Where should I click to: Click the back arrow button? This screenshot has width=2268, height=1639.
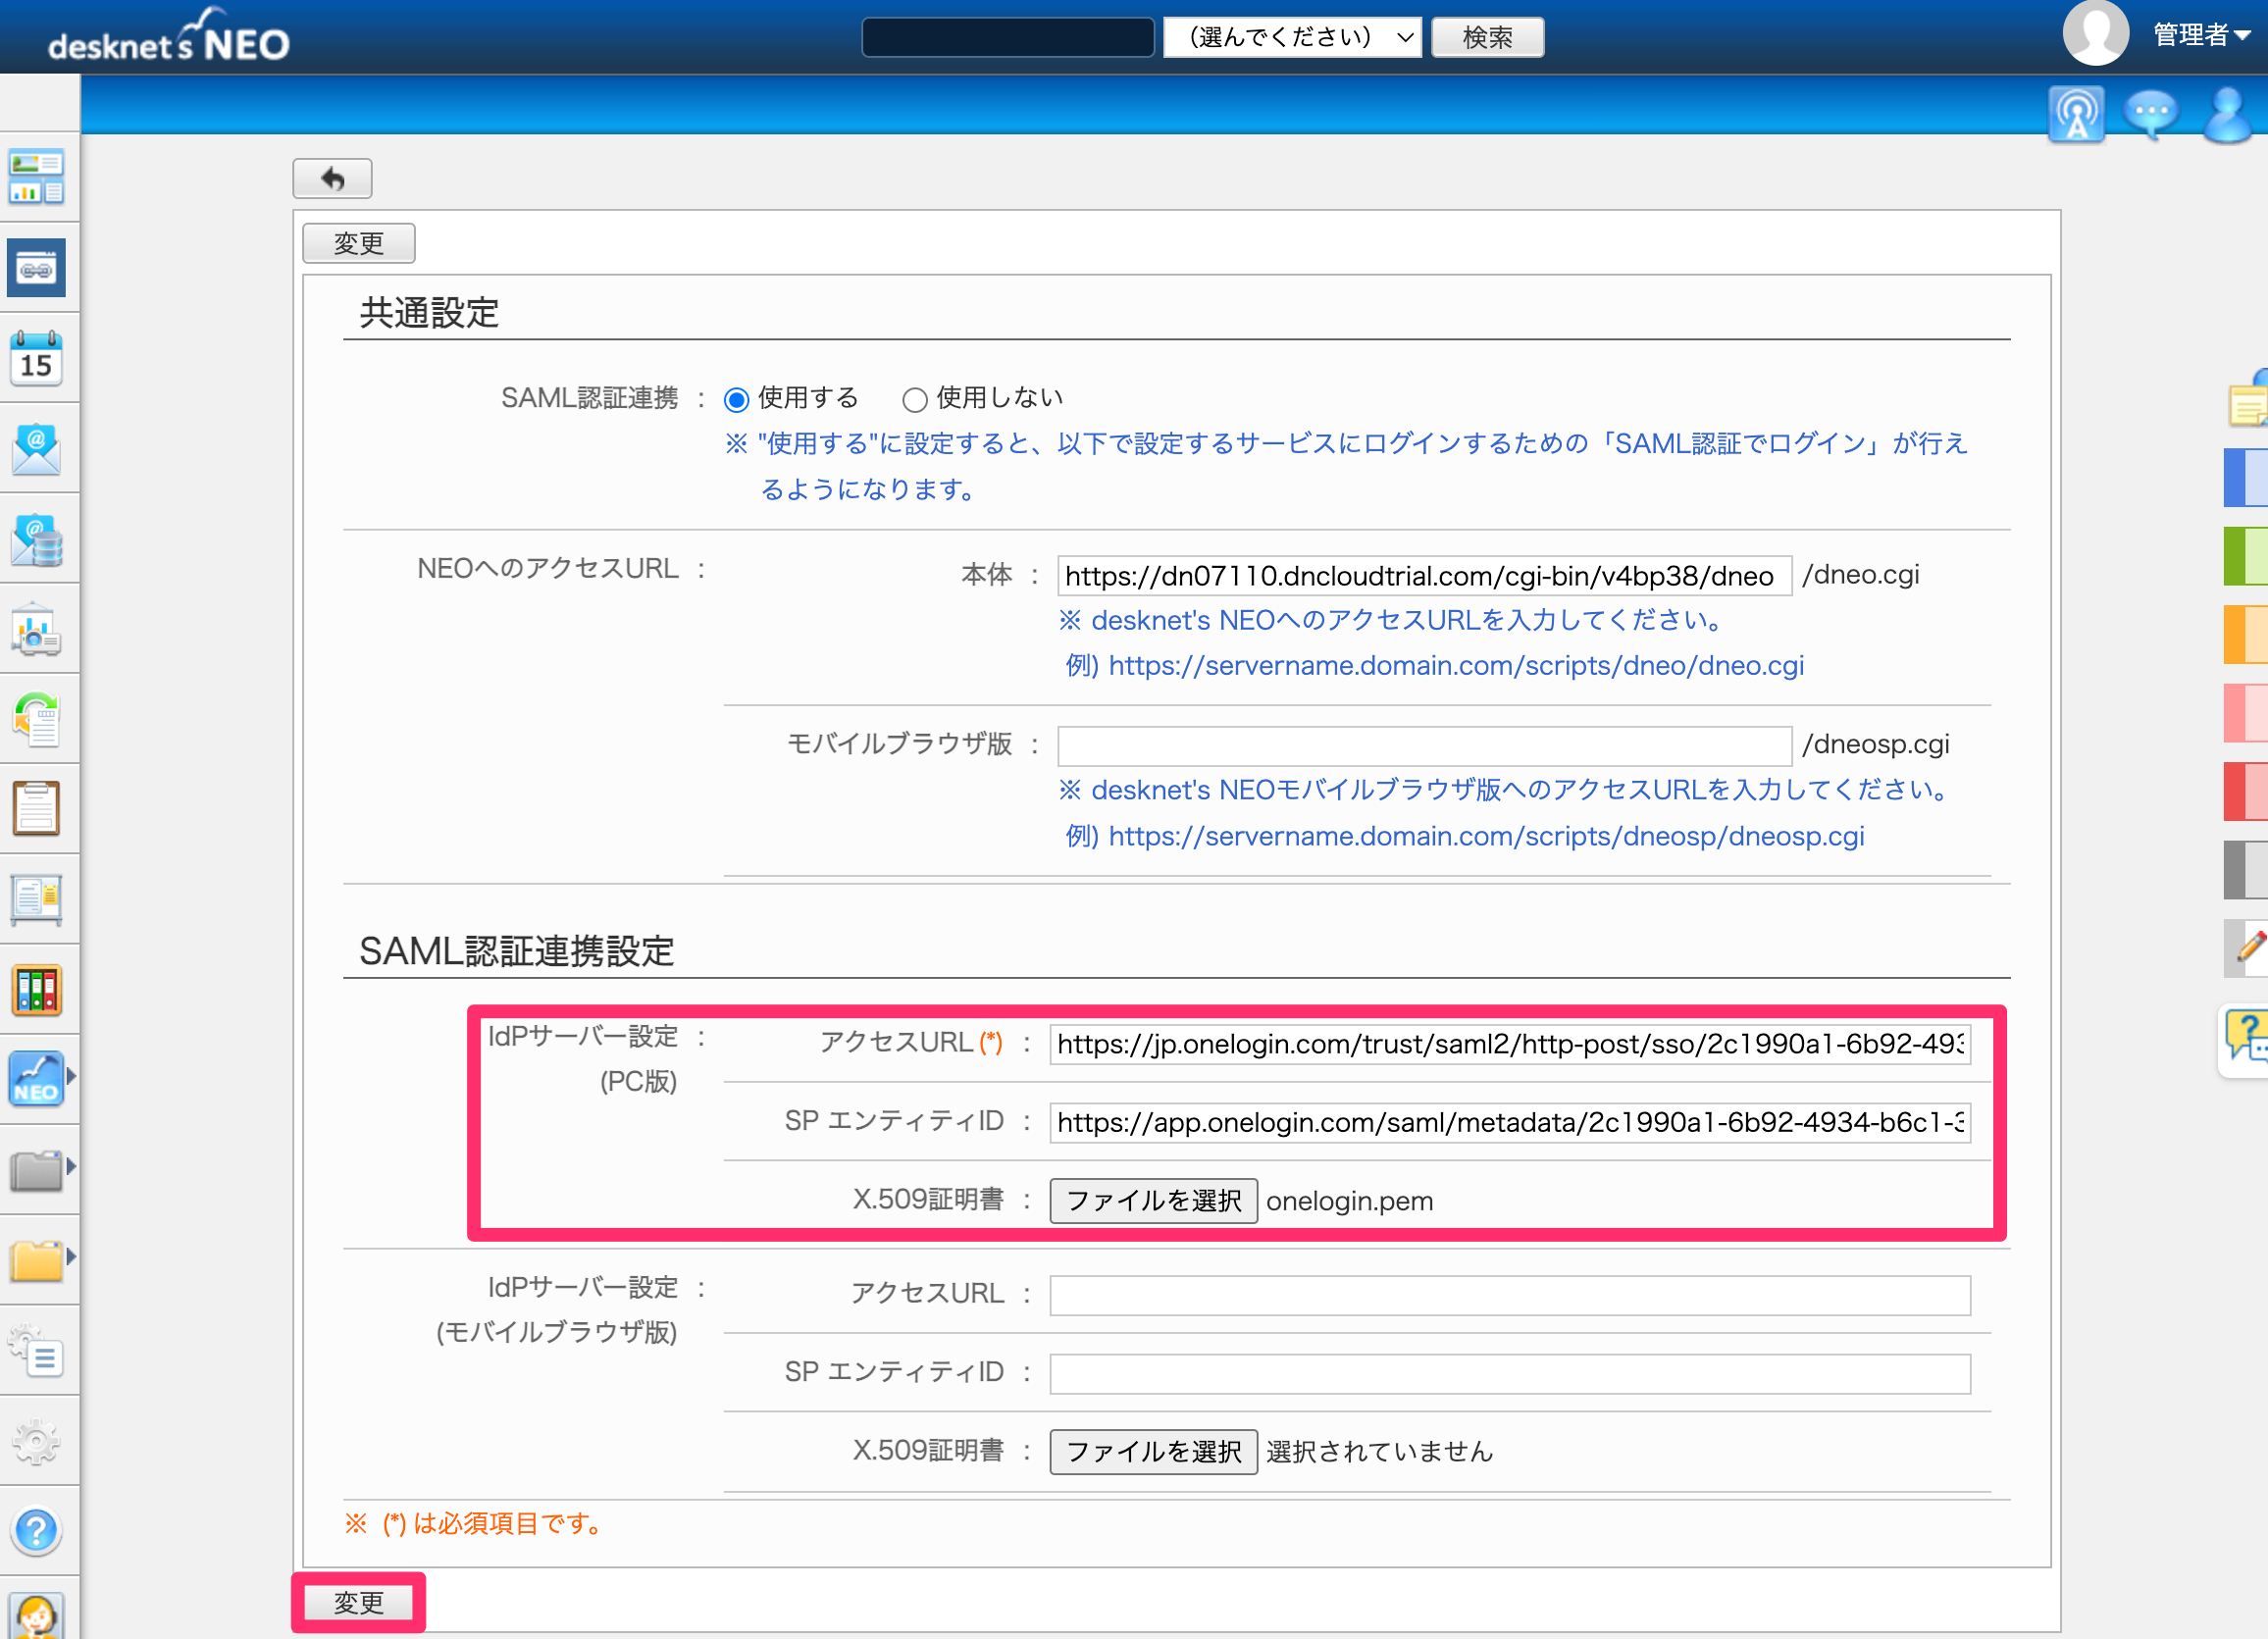click(332, 179)
